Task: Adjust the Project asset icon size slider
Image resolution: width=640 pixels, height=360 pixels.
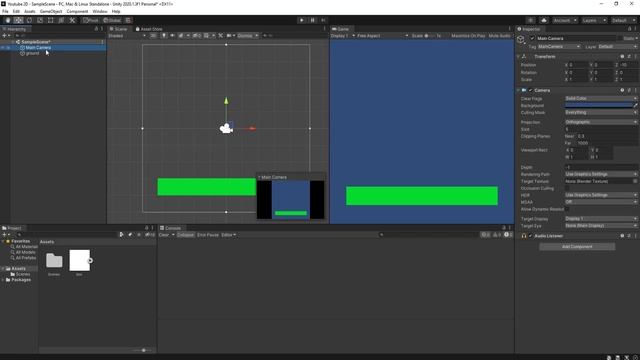Action: click(x=143, y=350)
